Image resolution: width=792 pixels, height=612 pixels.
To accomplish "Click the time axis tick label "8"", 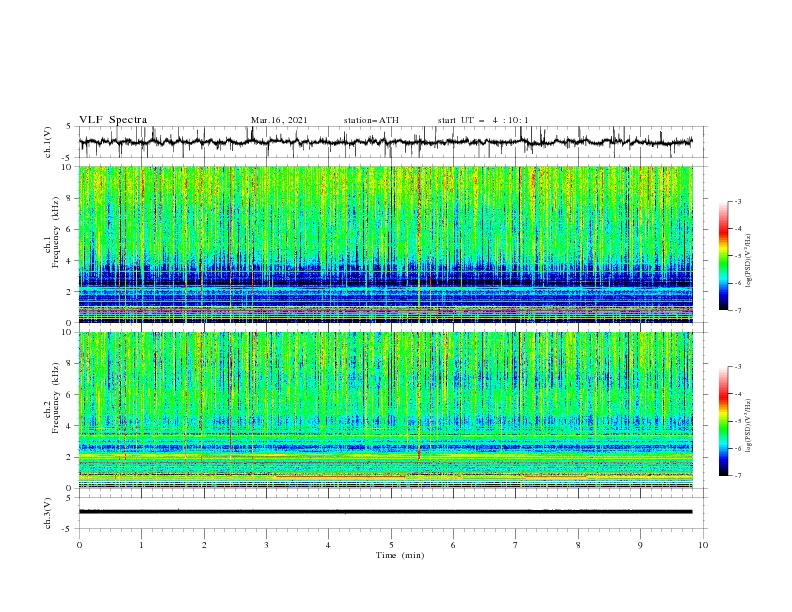I will [x=578, y=545].
